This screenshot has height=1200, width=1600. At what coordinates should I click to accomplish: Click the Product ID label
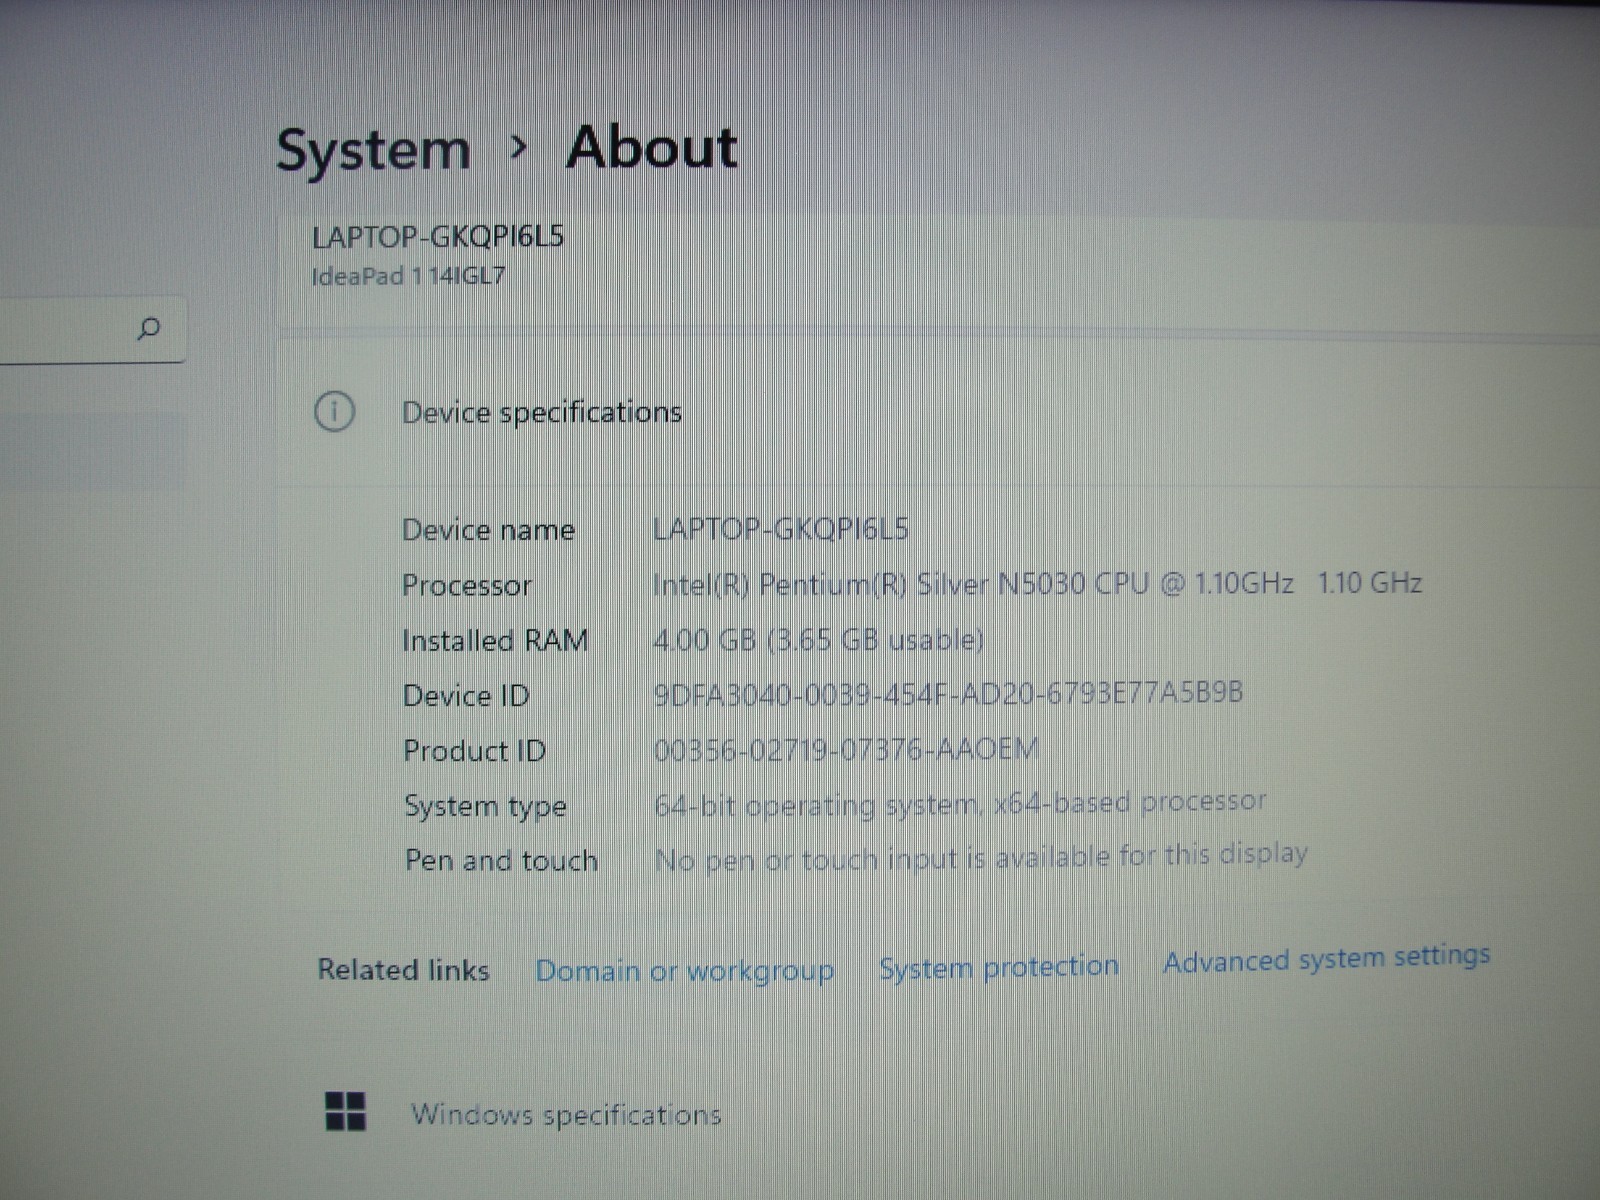pos(474,750)
